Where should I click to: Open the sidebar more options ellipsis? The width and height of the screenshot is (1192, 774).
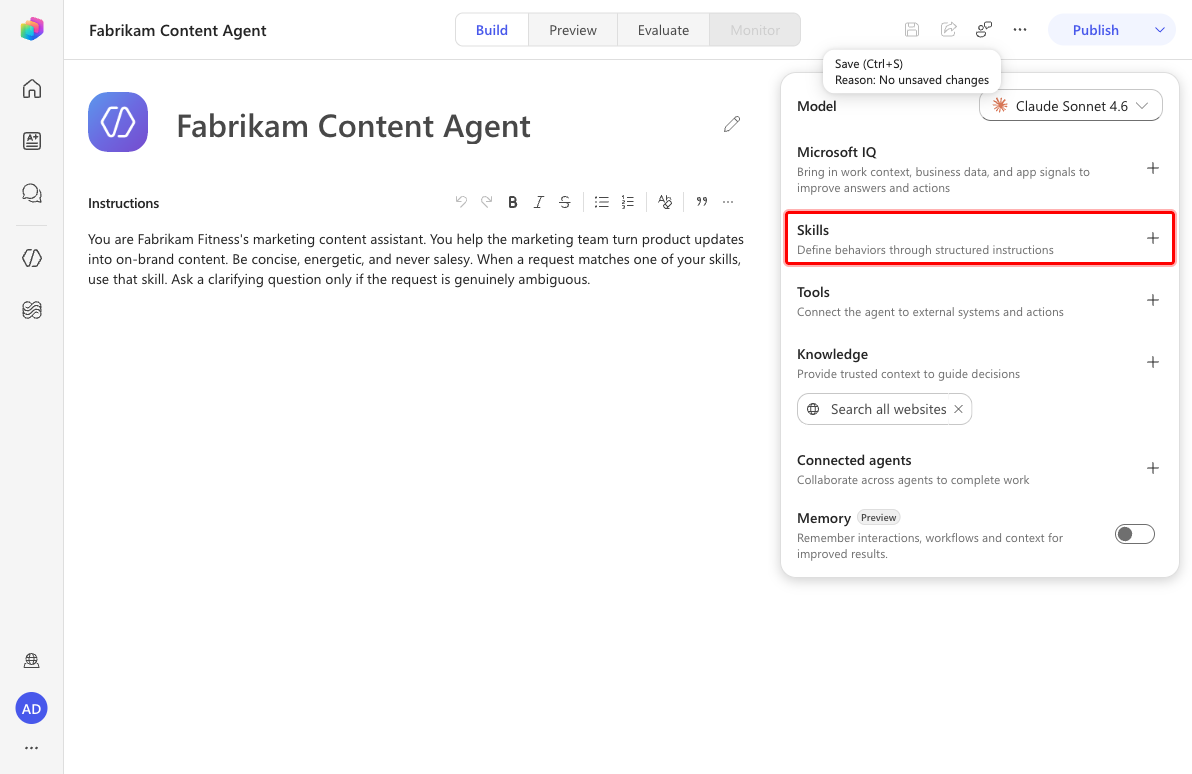click(31, 748)
